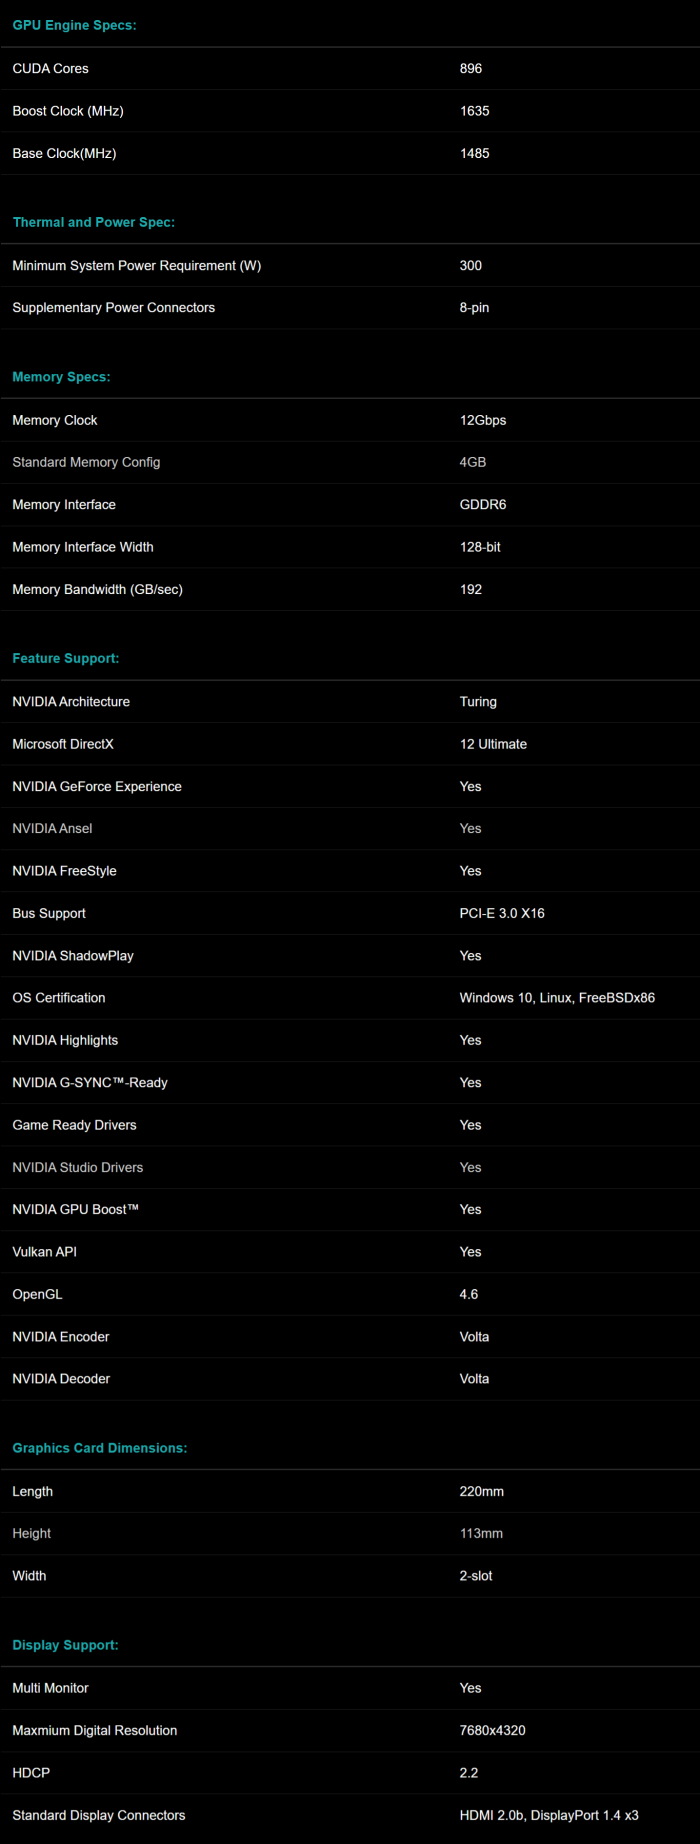
Task: Select the Volta value for NVIDIA Decoder
Action: (x=474, y=1379)
